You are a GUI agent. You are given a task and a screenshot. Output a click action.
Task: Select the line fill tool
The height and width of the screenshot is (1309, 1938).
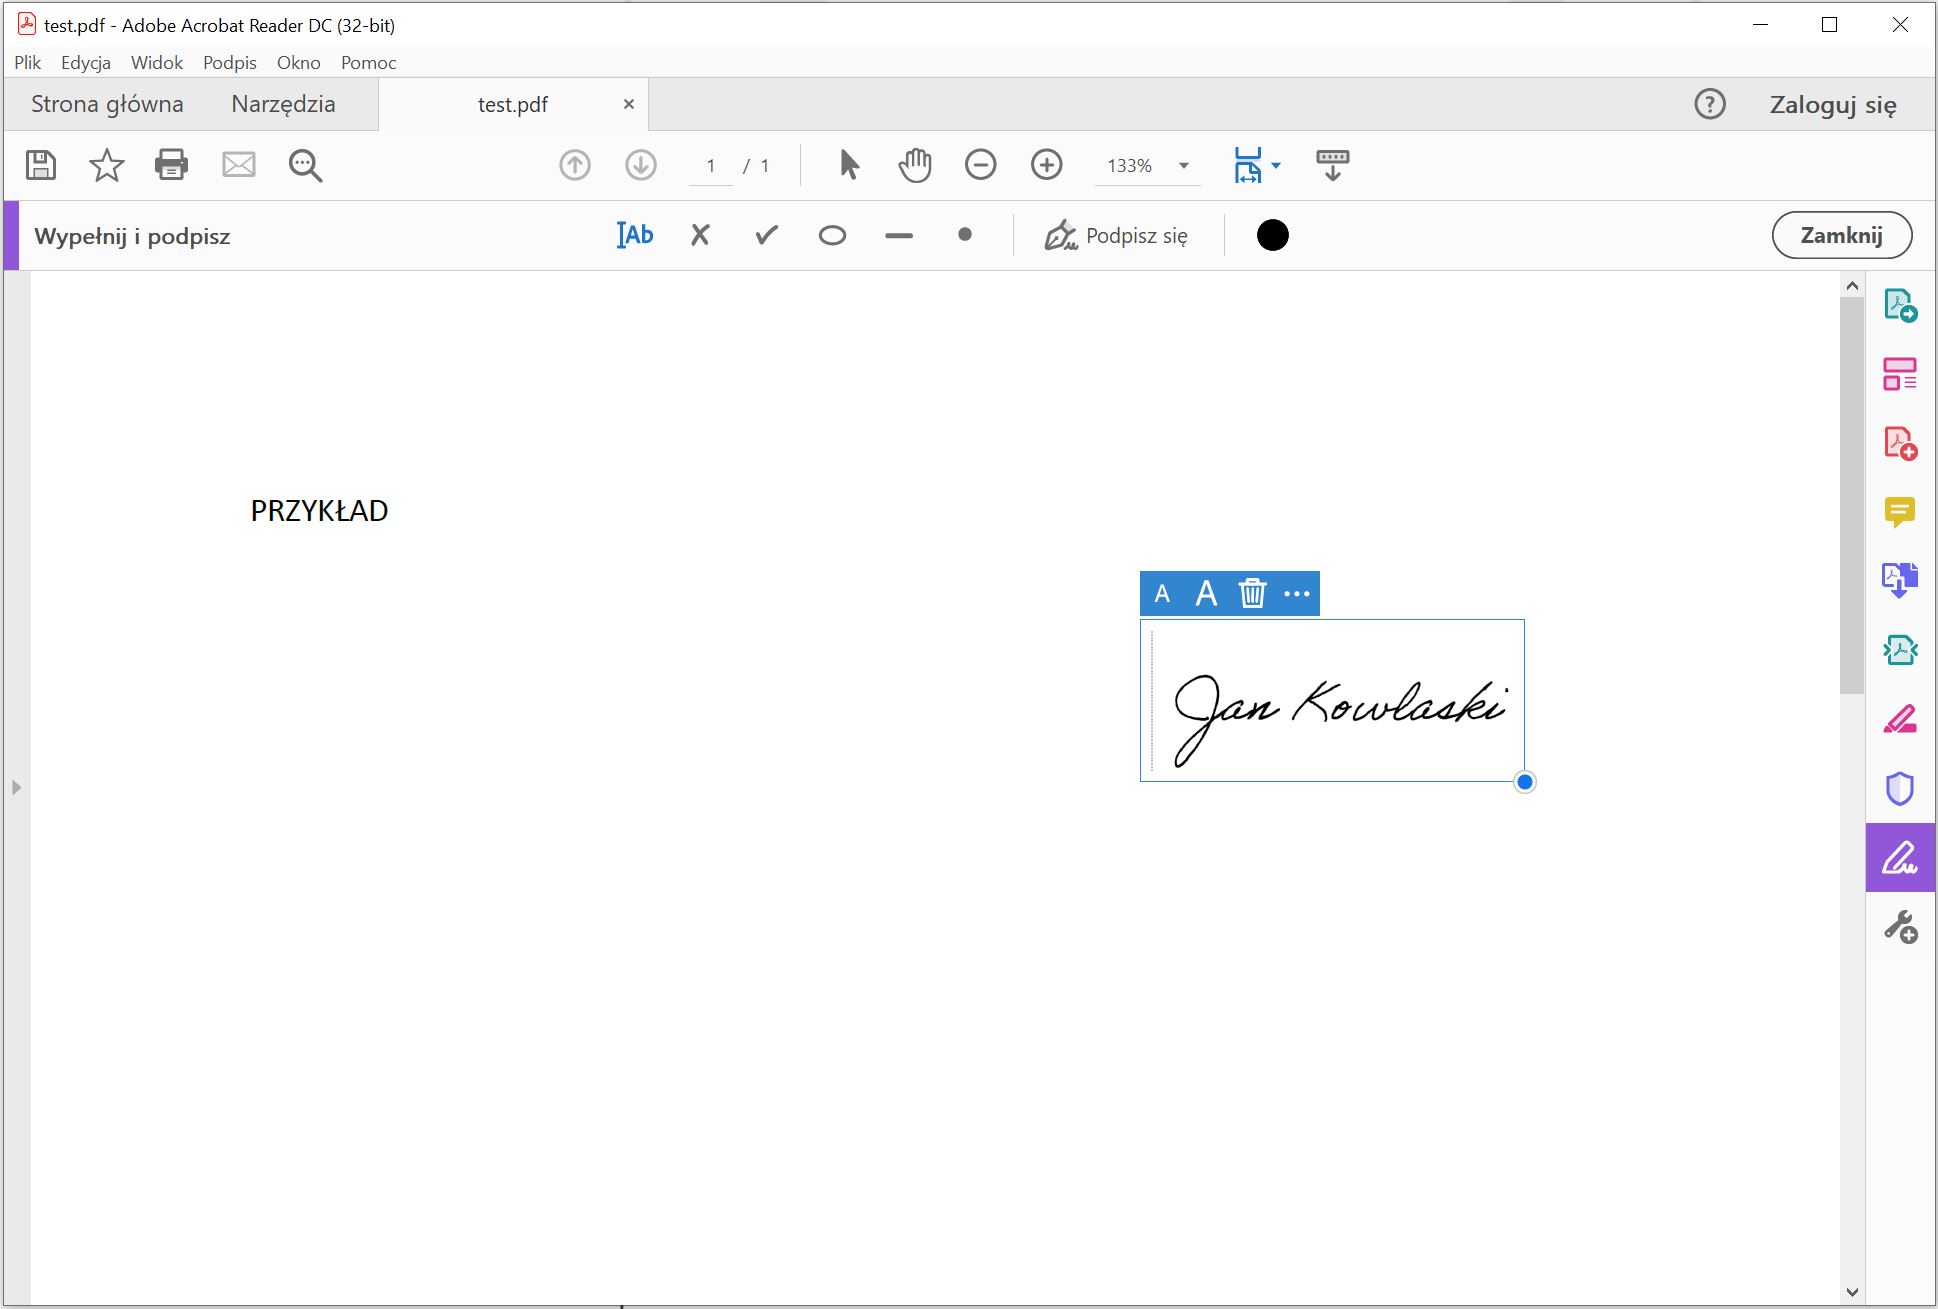pos(898,236)
